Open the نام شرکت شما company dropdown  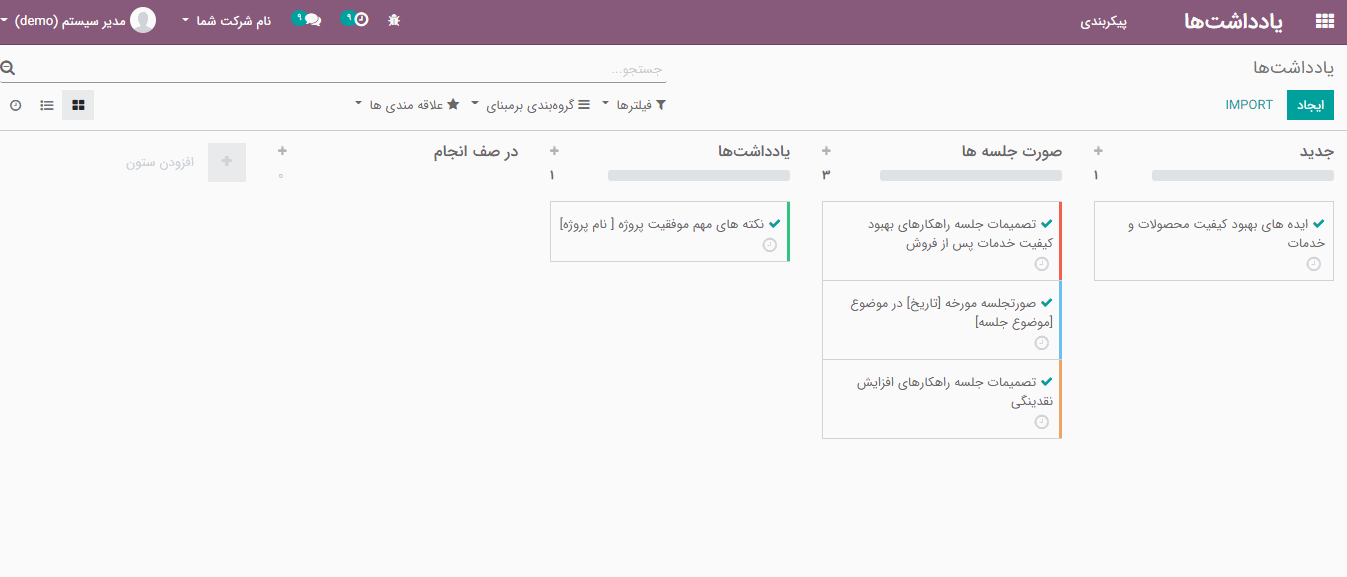point(227,20)
